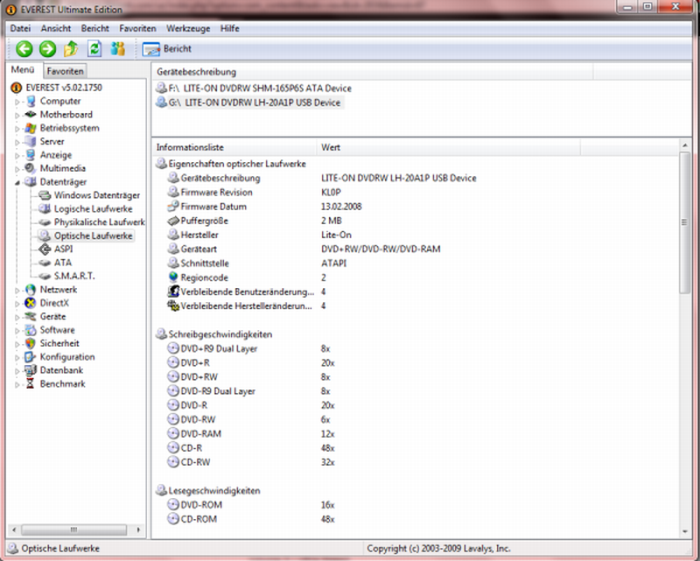Collapse the Datenträger tree node
Image resolution: width=700 pixels, height=561 pixels.
[x=17, y=183]
